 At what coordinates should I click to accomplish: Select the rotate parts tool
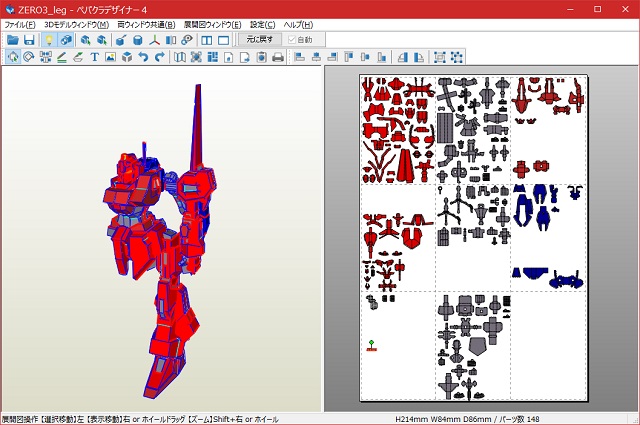(29, 57)
